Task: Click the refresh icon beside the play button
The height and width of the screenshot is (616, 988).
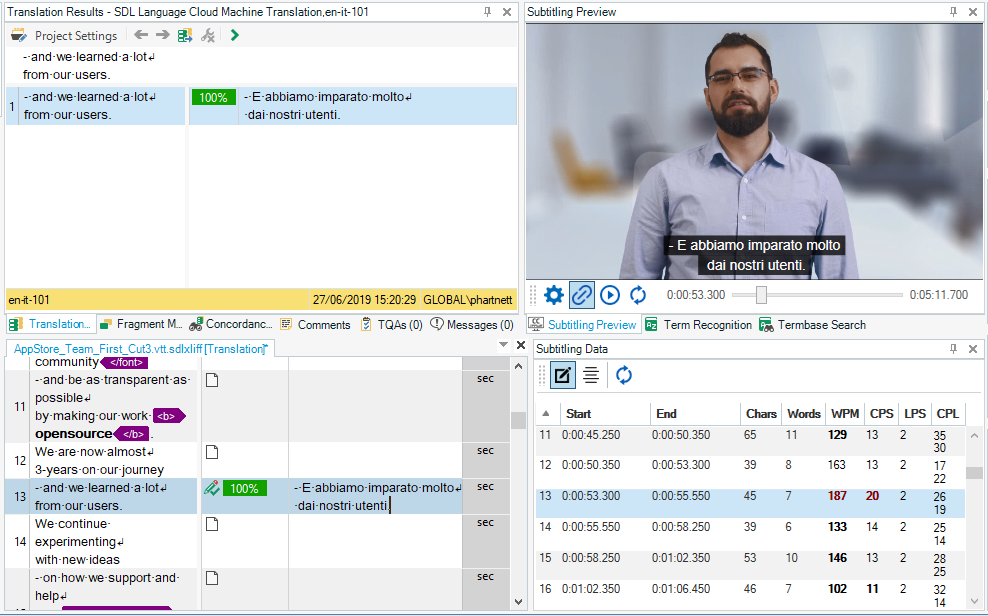Action: pos(638,295)
